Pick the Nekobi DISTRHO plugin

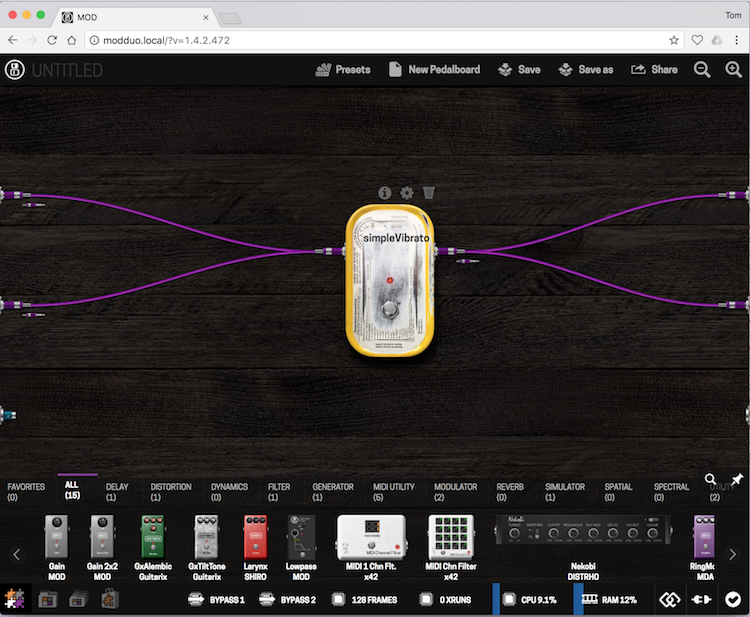(583, 548)
